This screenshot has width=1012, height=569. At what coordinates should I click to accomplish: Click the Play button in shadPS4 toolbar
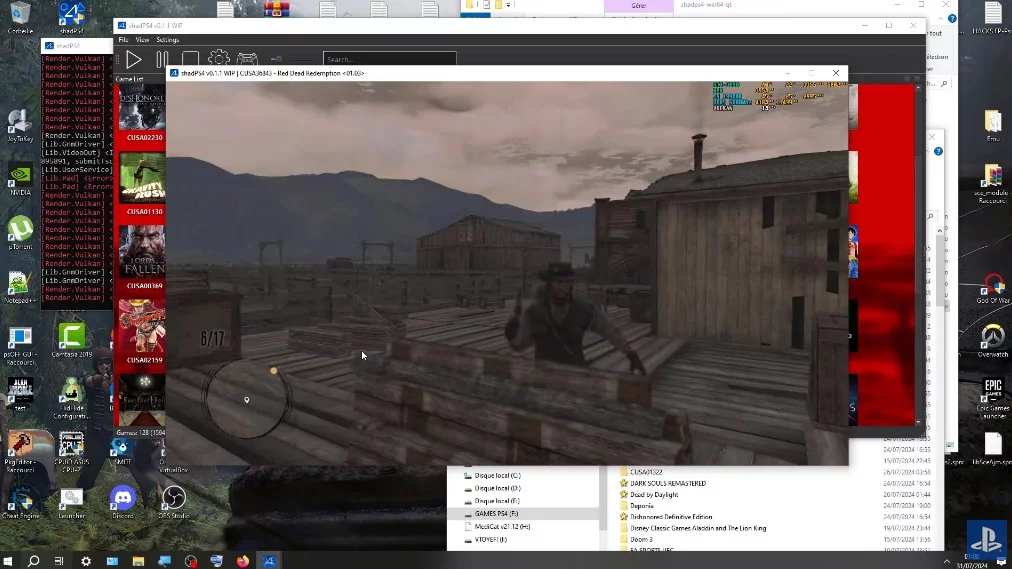pos(134,59)
